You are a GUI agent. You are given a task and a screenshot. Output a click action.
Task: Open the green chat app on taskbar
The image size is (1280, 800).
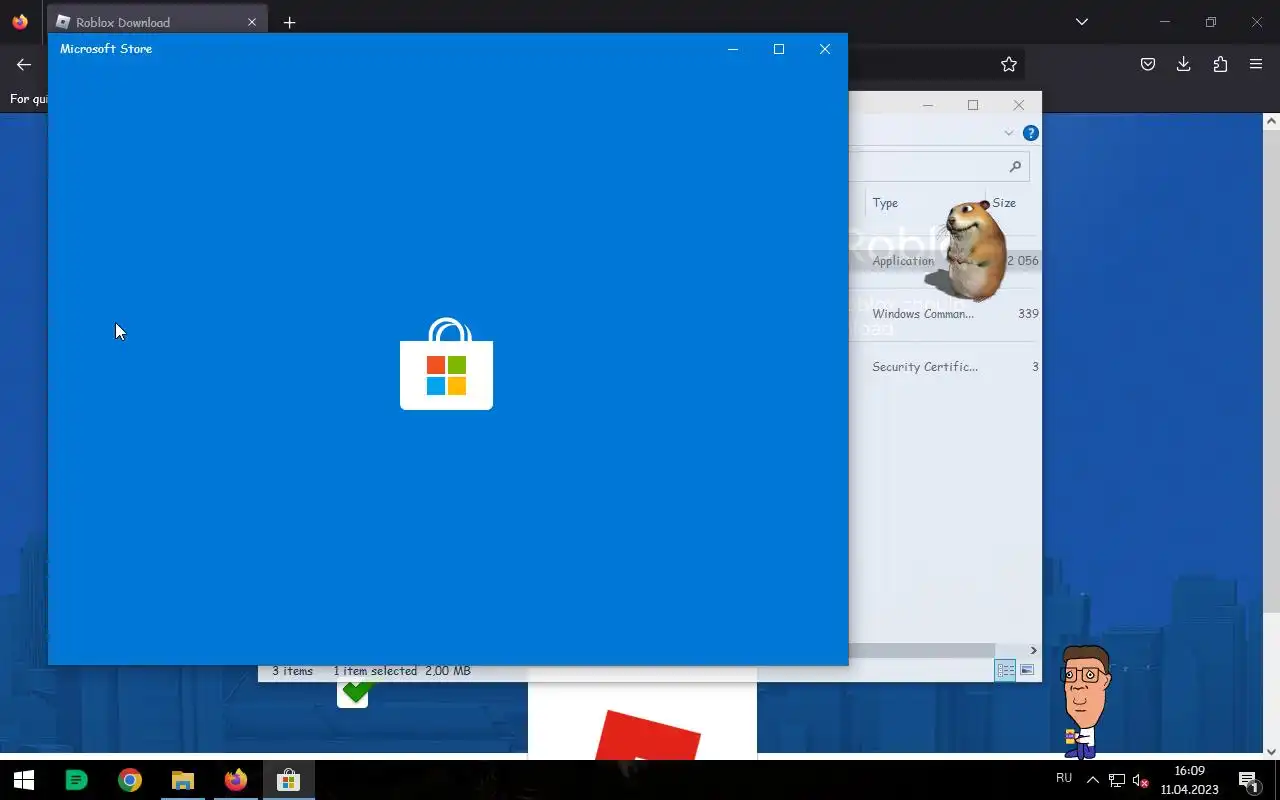click(76, 780)
